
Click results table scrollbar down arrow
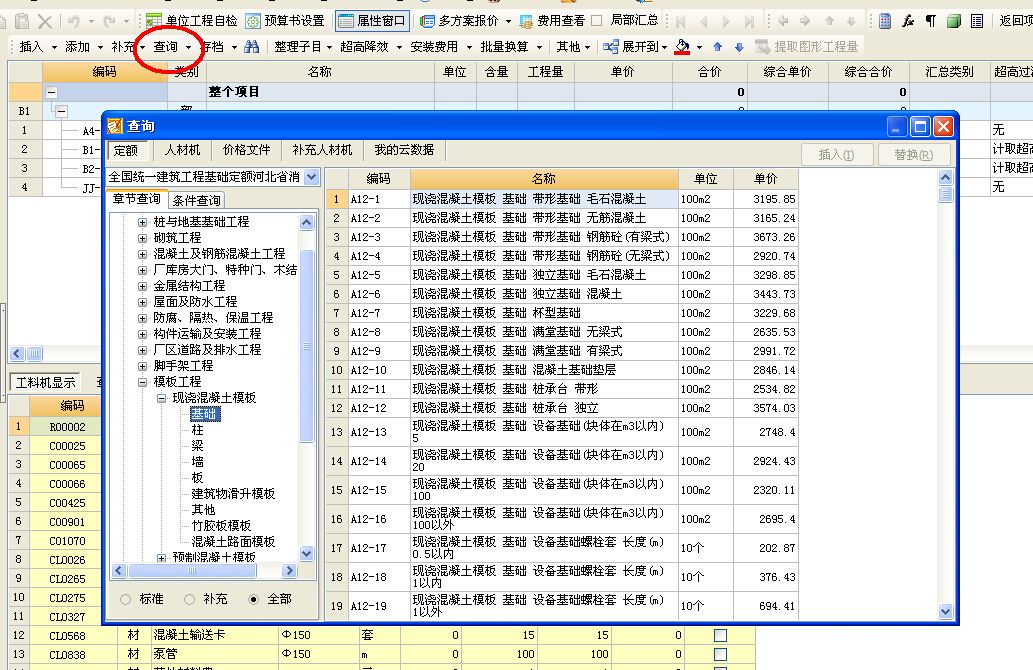click(x=945, y=611)
